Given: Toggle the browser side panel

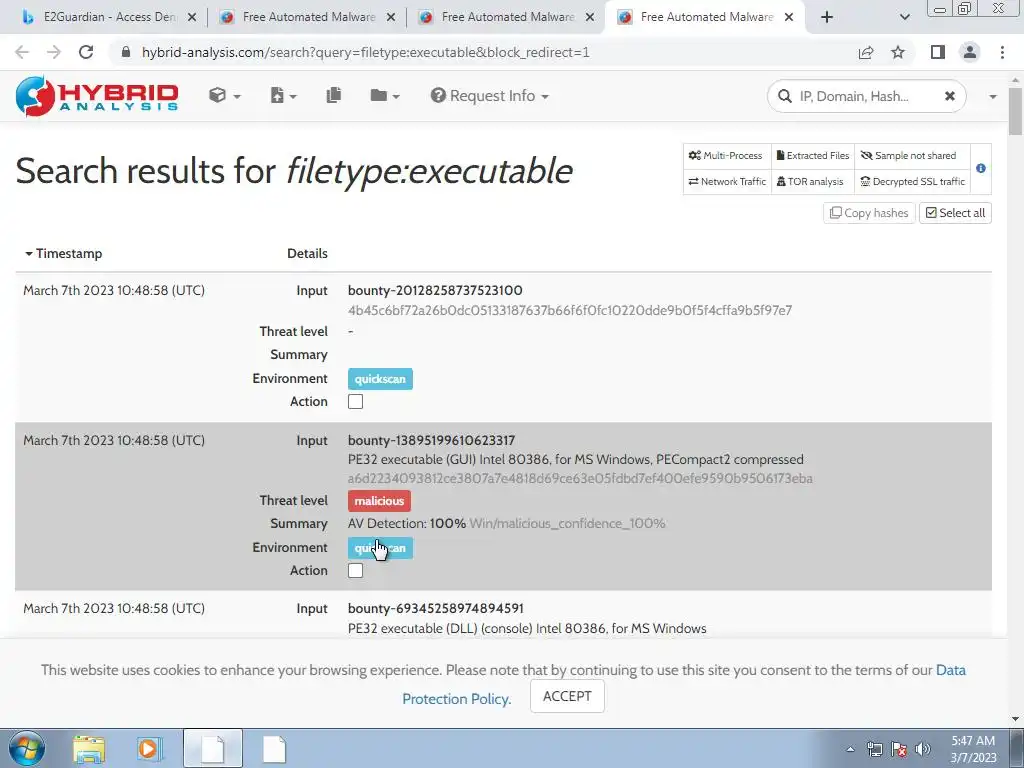Looking at the screenshot, I should (x=938, y=52).
